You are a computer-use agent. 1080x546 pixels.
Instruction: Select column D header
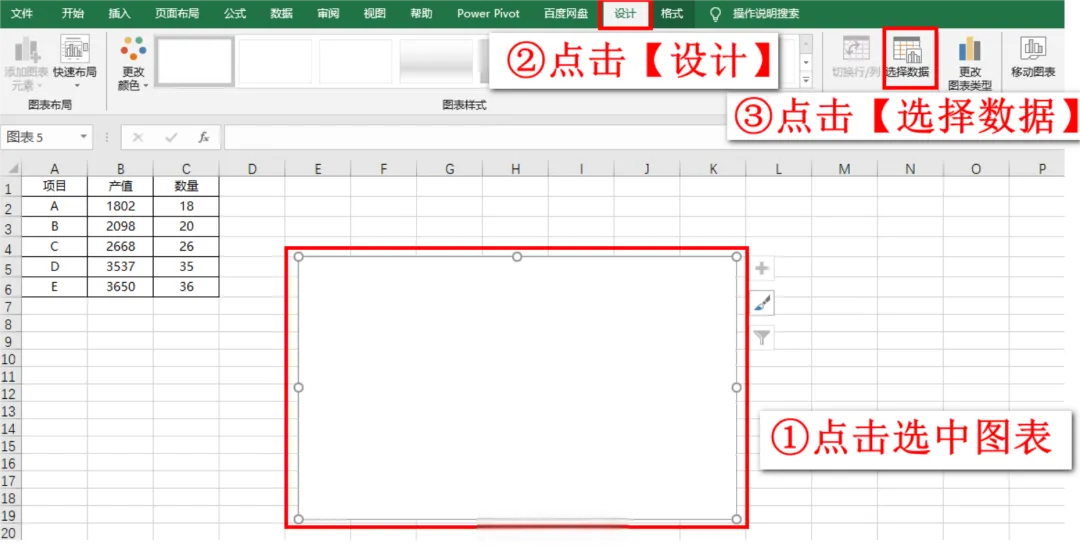tap(252, 169)
